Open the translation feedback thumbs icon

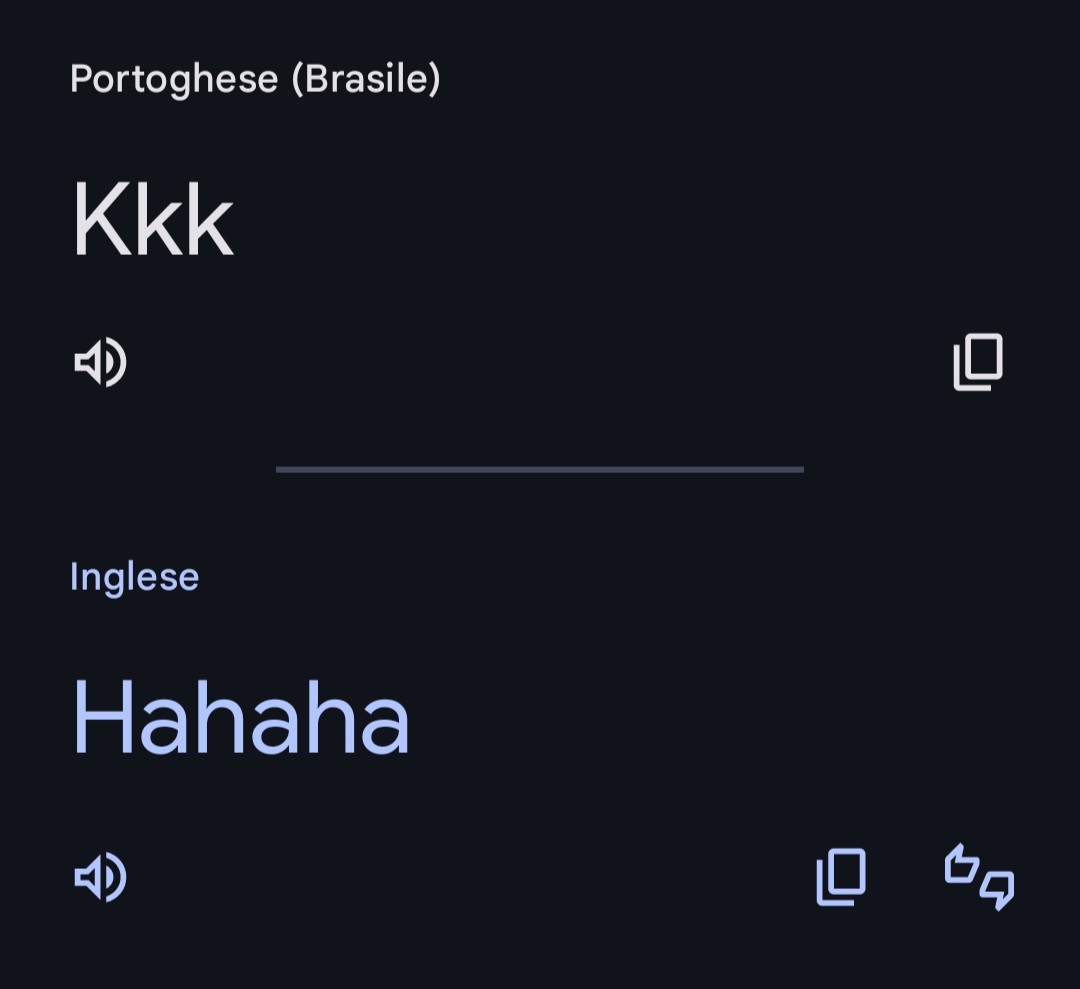[x=979, y=878]
